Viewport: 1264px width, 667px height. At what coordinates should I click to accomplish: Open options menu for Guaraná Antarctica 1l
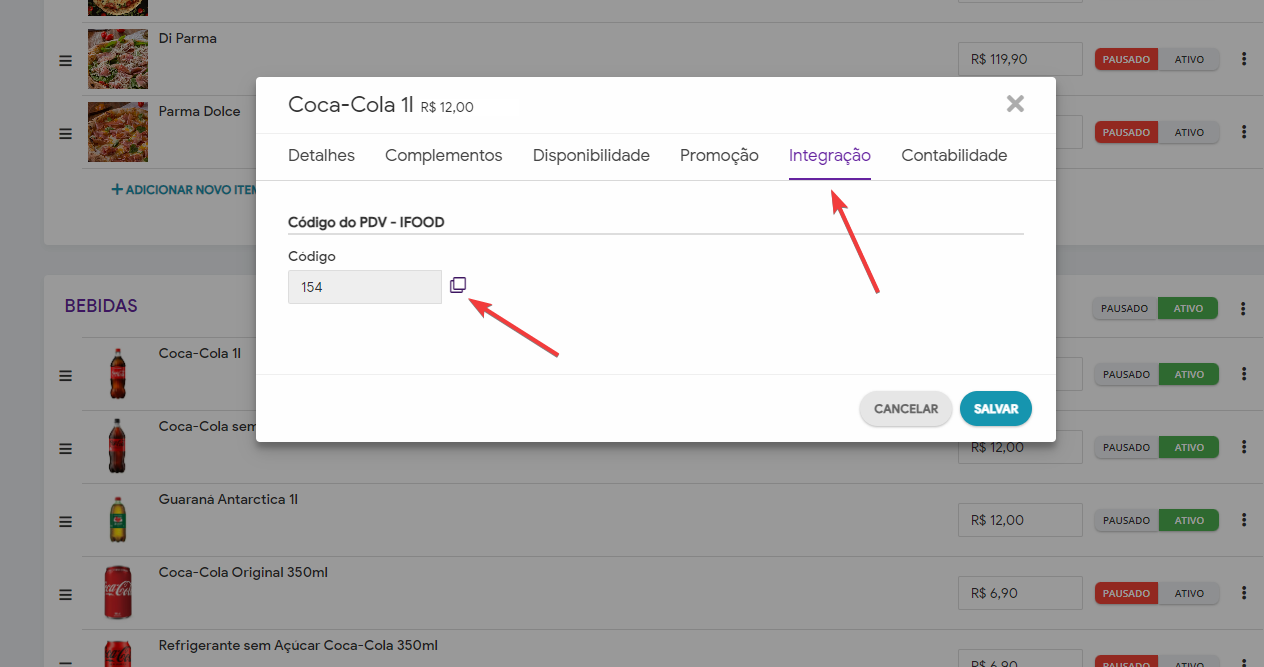tap(1244, 520)
